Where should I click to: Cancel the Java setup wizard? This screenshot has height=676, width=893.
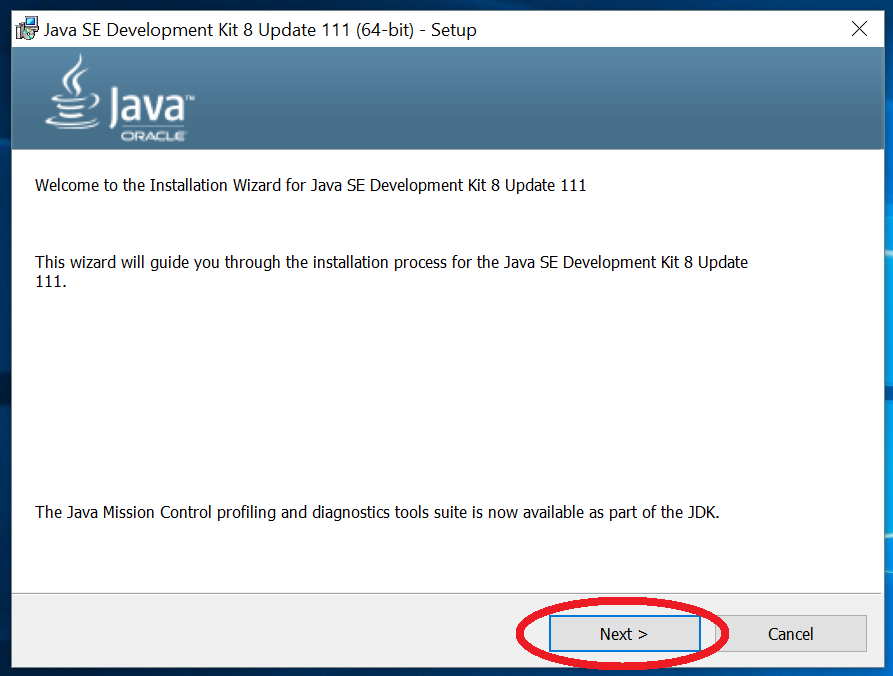pos(790,633)
